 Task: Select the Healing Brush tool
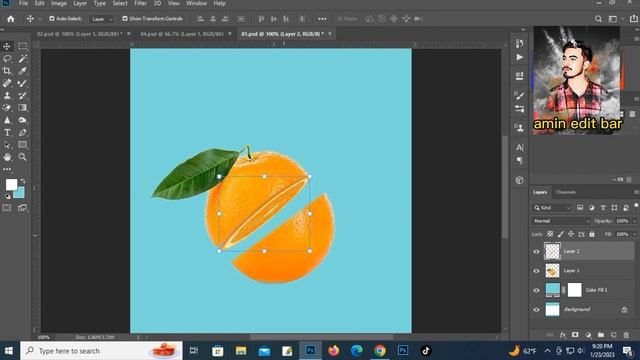pyautogui.click(x=7, y=83)
